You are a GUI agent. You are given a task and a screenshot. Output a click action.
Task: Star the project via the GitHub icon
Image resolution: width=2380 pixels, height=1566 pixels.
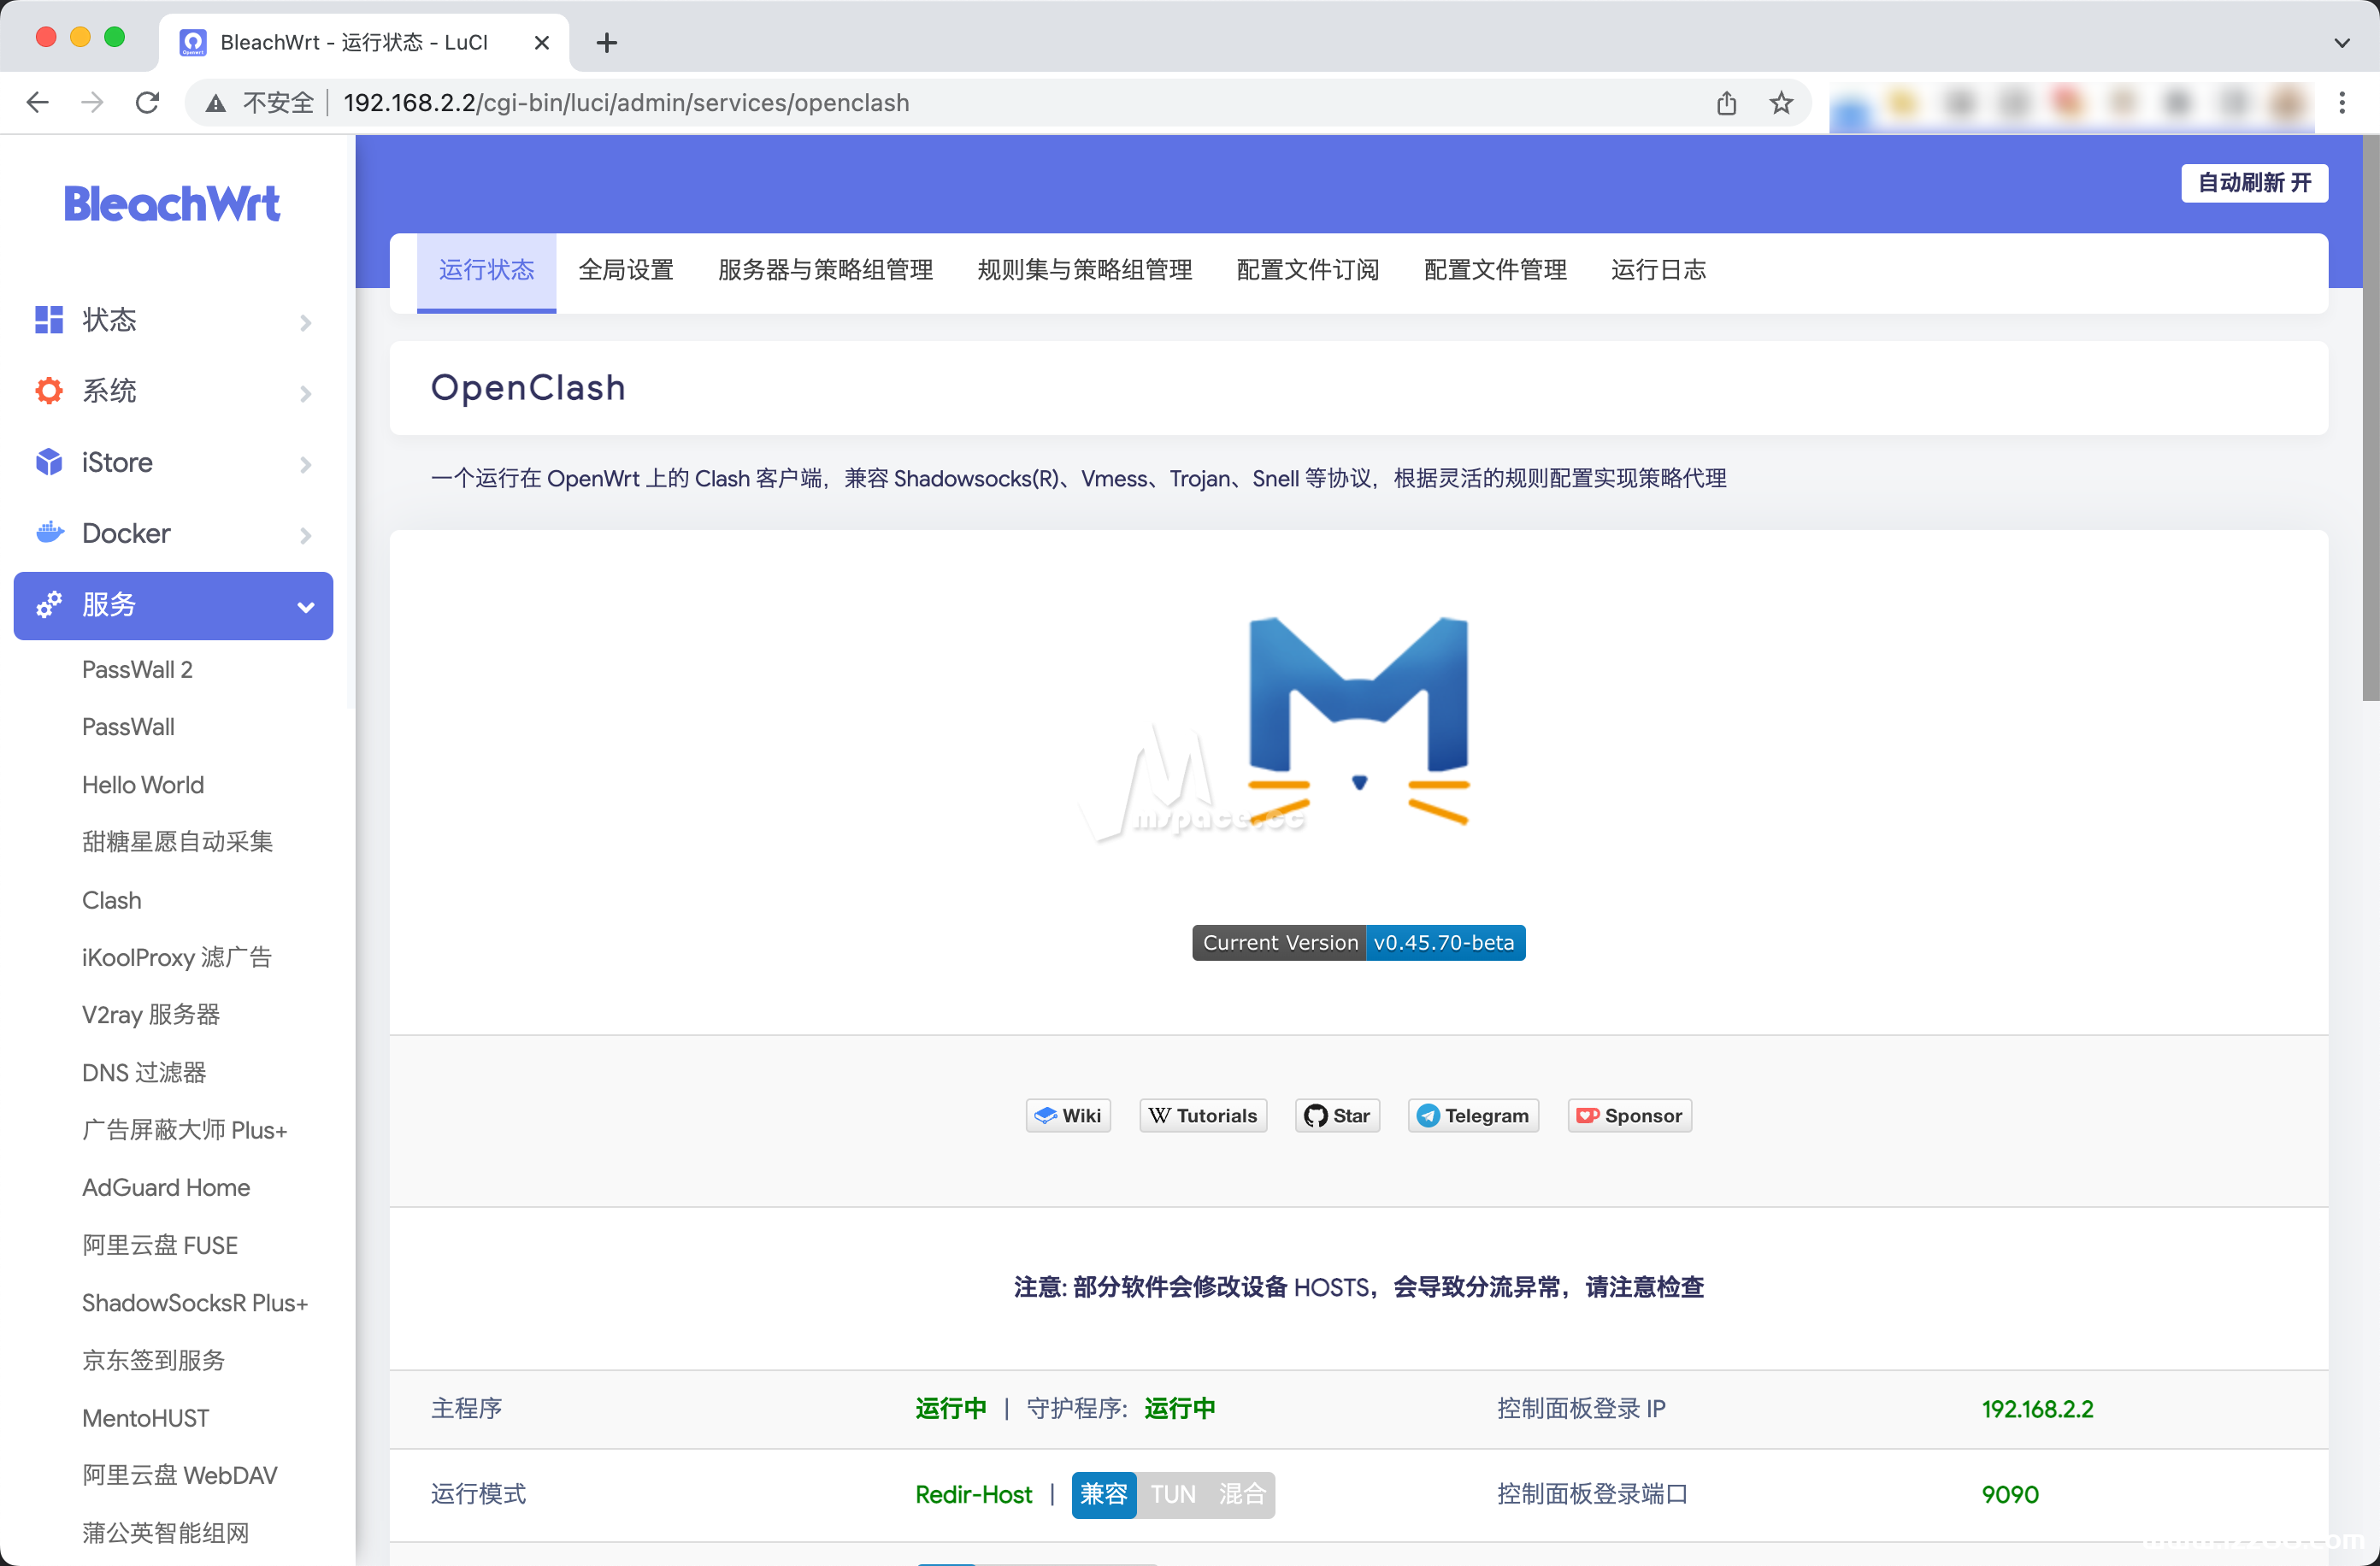(1317, 1115)
